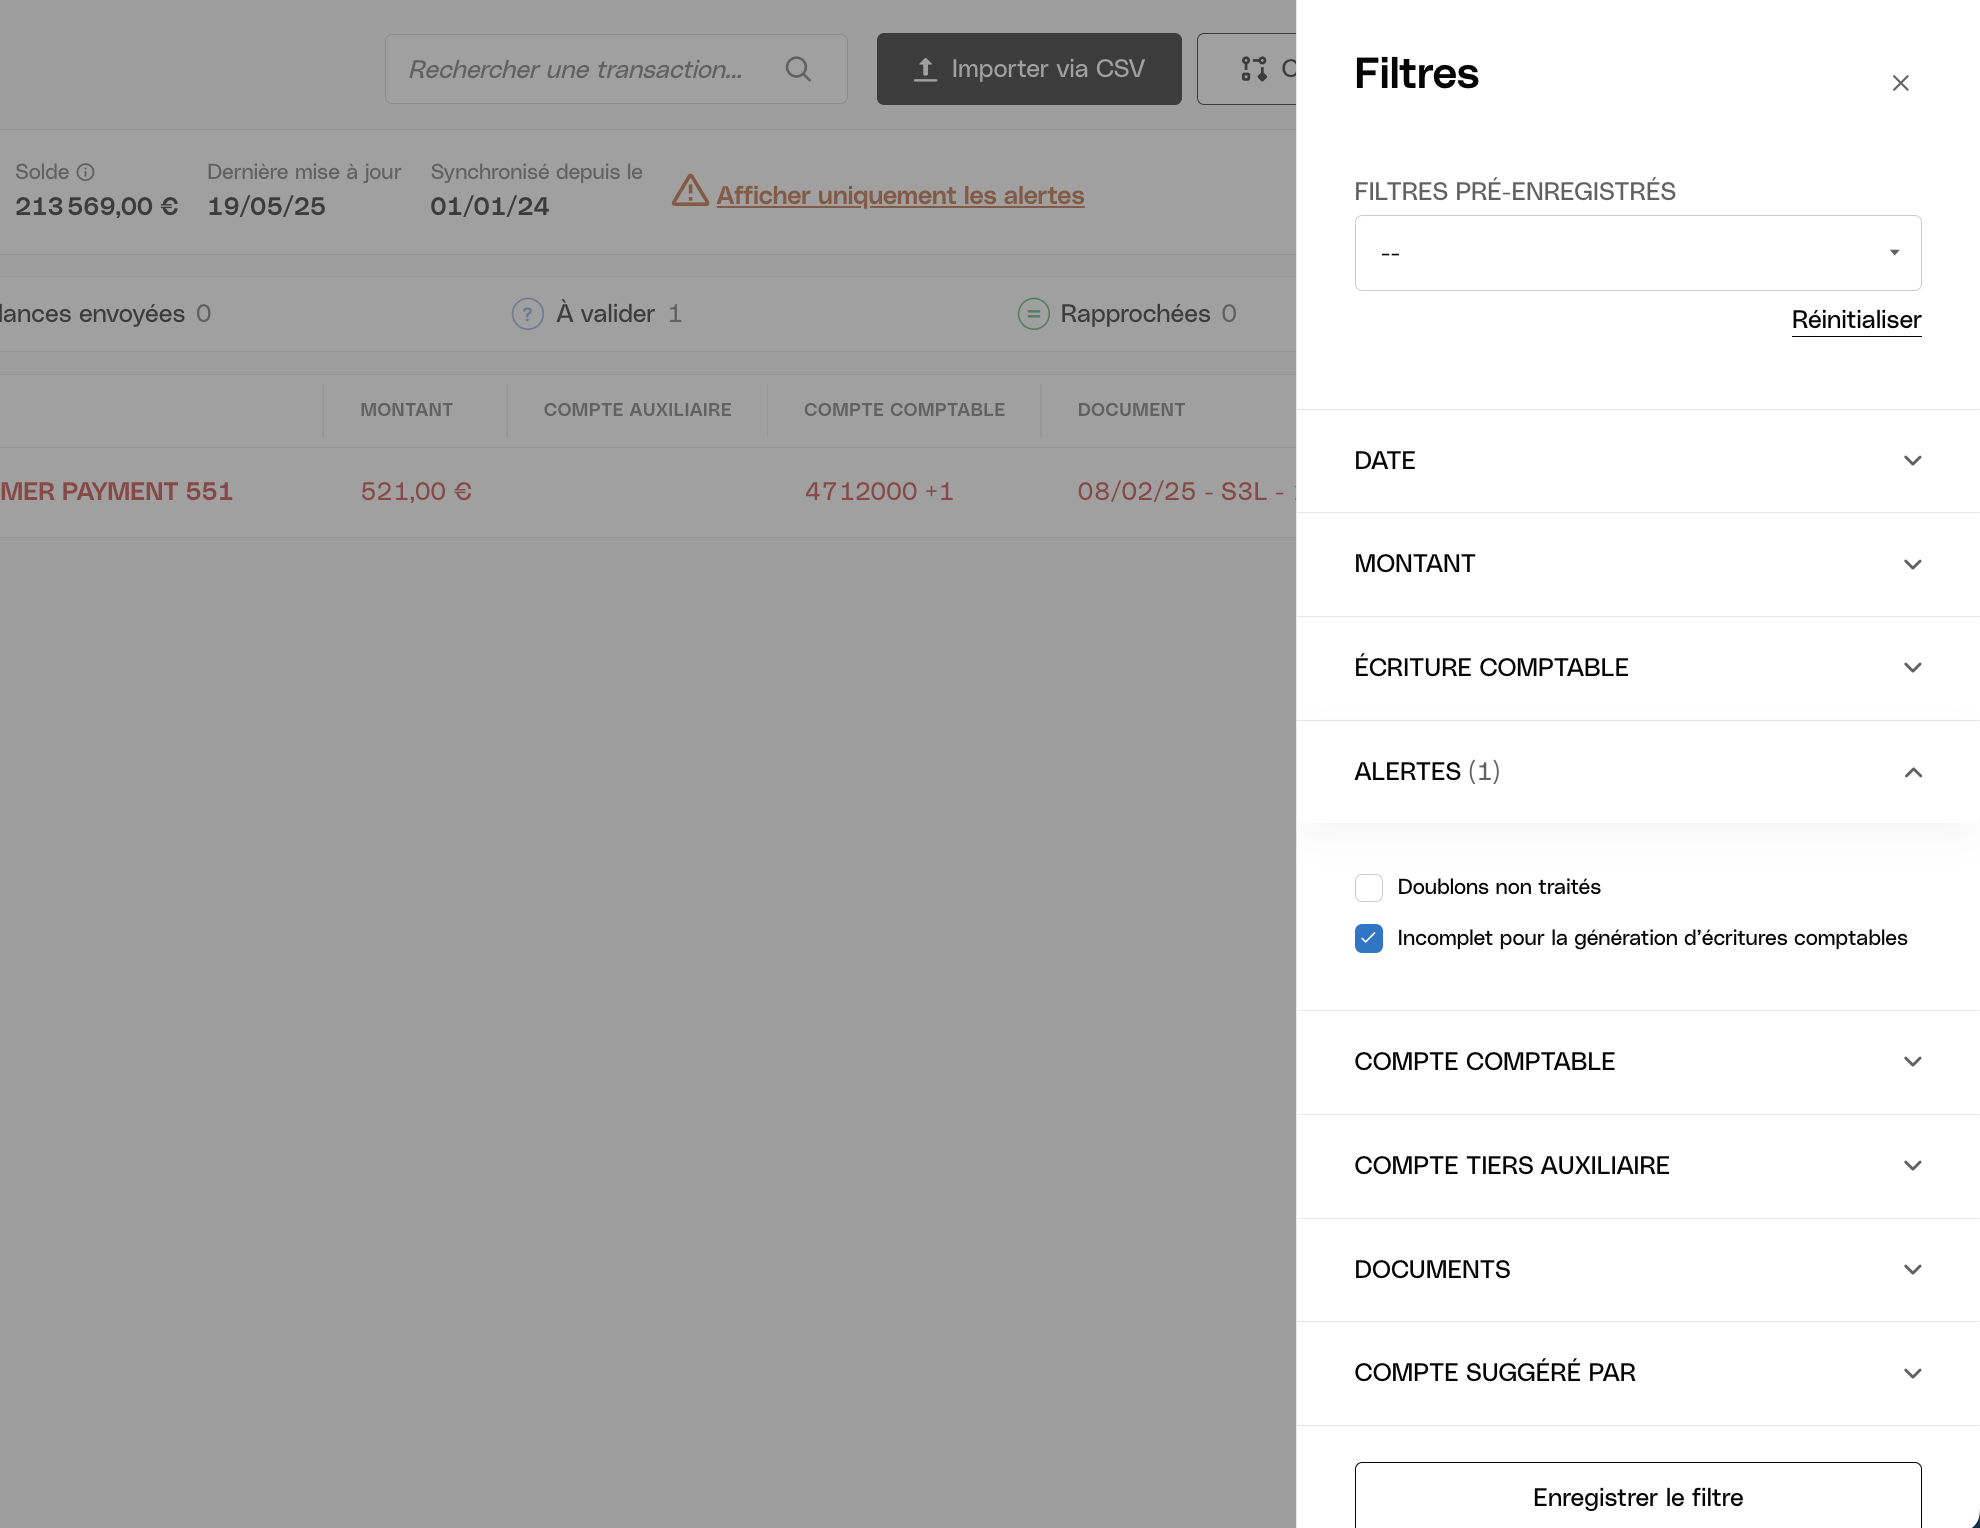Click the À valider question mark icon
Viewport: 1980px width, 1528px height.
527,314
